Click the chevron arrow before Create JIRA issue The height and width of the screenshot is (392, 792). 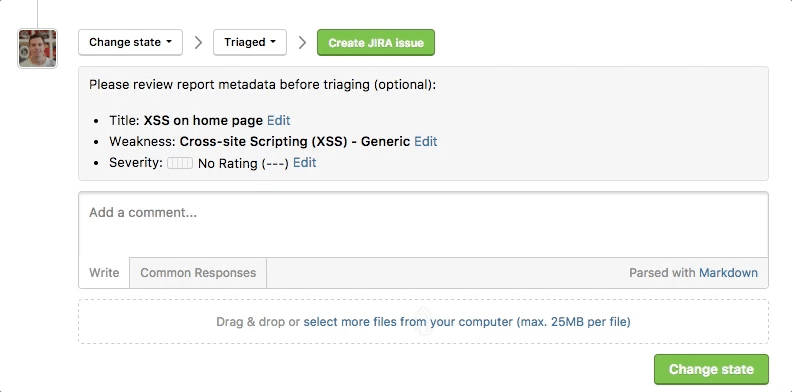pyautogui.click(x=302, y=42)
